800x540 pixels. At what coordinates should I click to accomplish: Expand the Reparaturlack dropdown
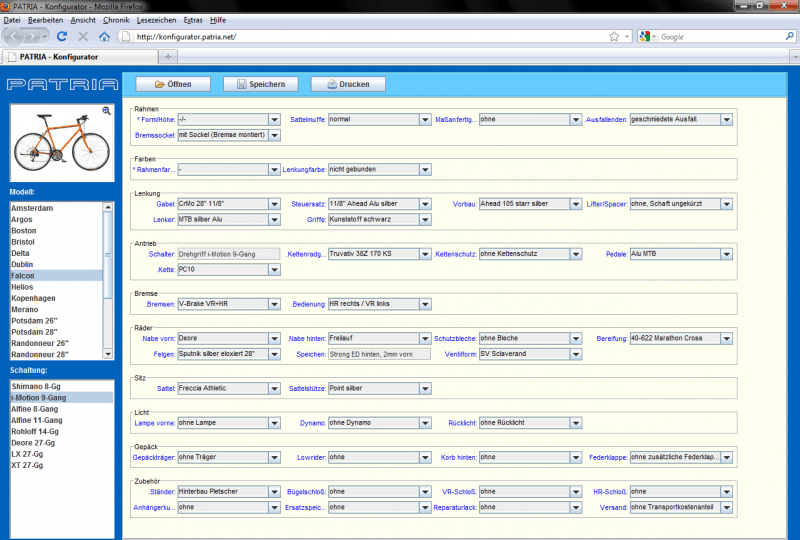click(576, 507)
